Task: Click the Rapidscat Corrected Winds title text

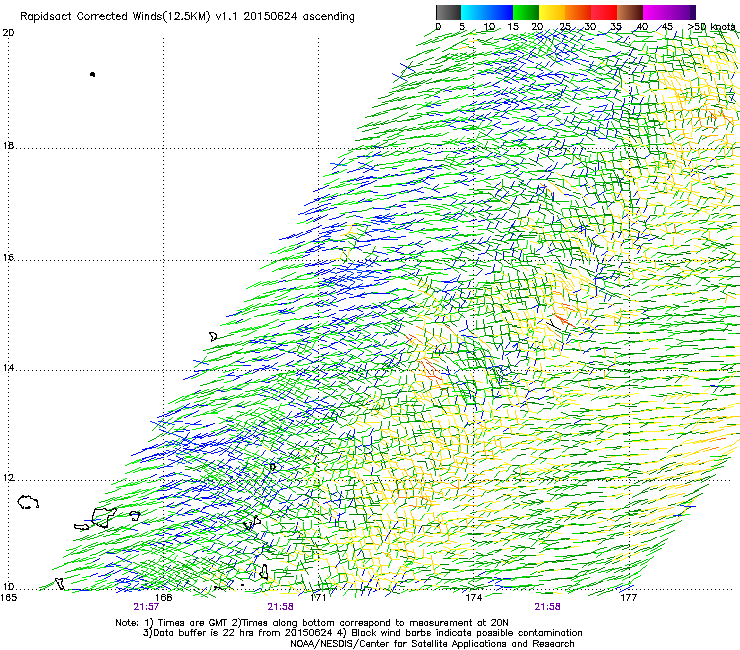Action: [187, 16]
